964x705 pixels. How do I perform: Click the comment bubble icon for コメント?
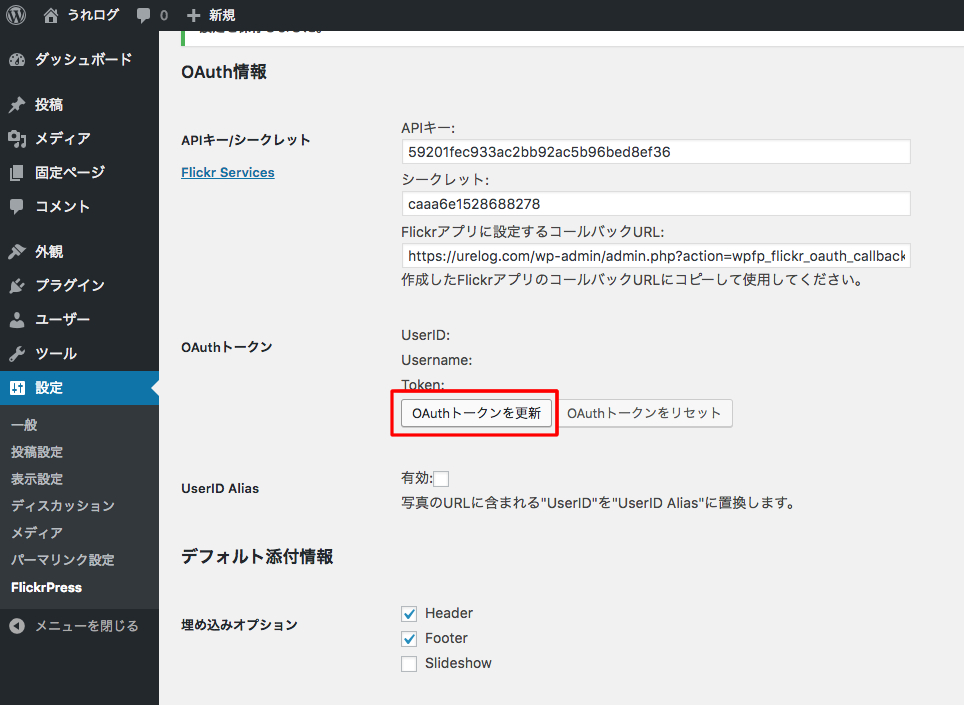point(17,207)
